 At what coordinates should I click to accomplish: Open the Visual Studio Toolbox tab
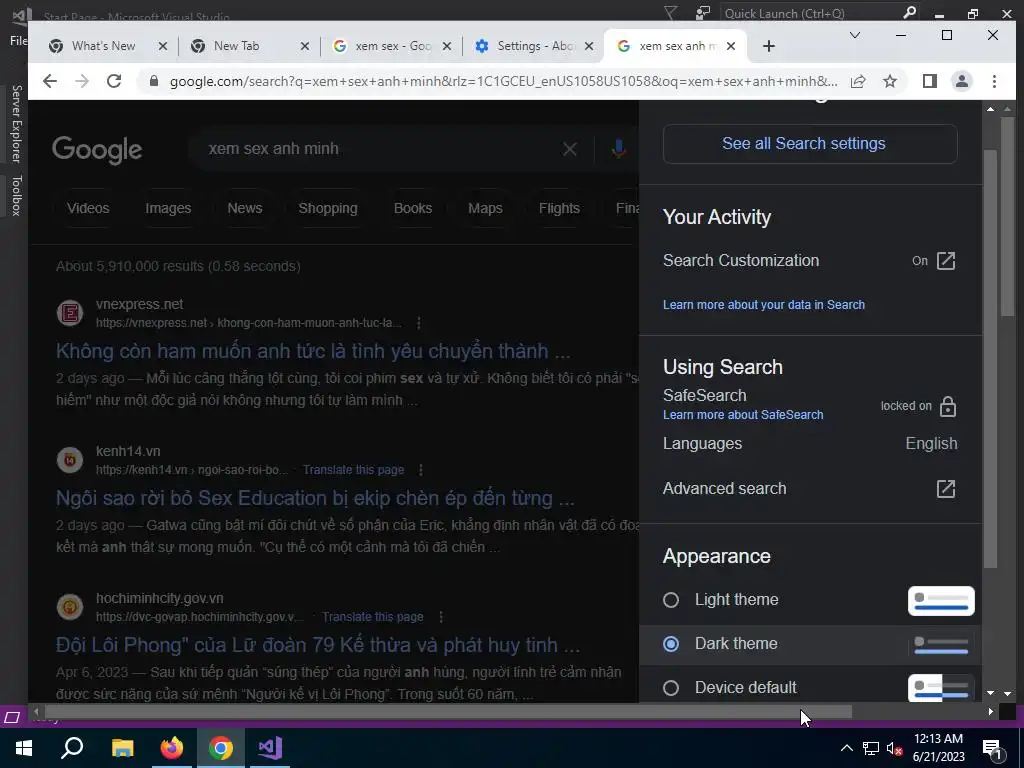(x=16, y=195)
